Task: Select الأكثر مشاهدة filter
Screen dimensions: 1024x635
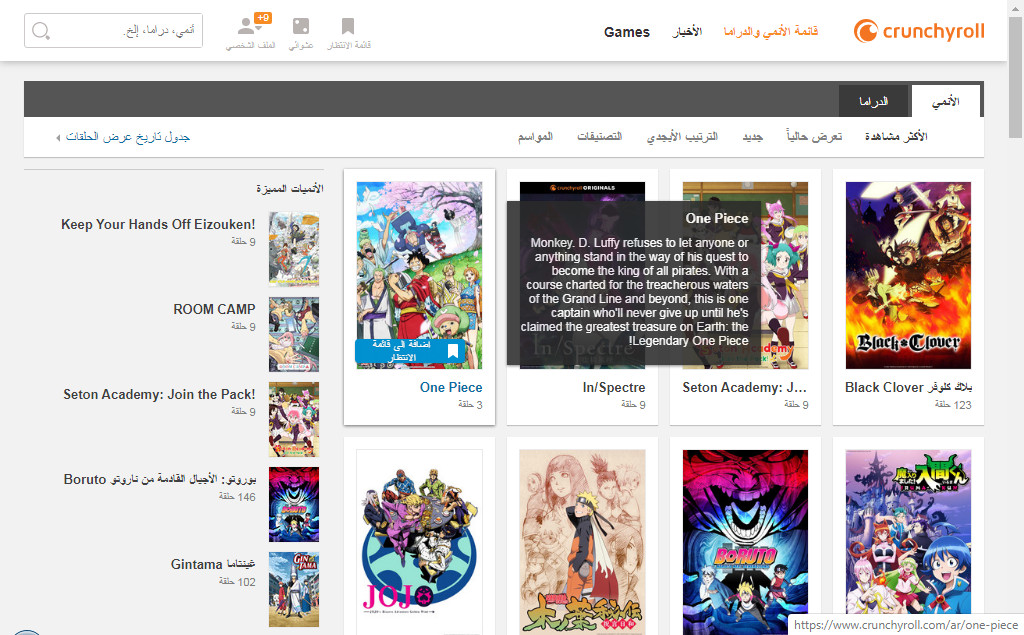Action: coord(895,137)
